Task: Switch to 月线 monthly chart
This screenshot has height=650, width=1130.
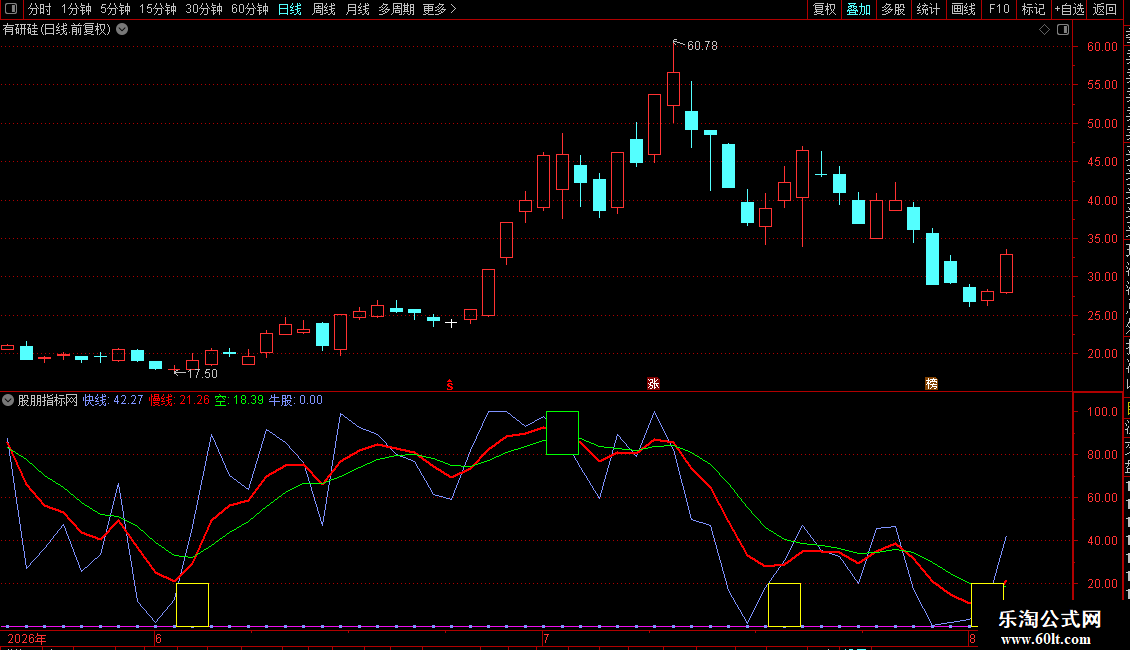Action: pos(357,9)
